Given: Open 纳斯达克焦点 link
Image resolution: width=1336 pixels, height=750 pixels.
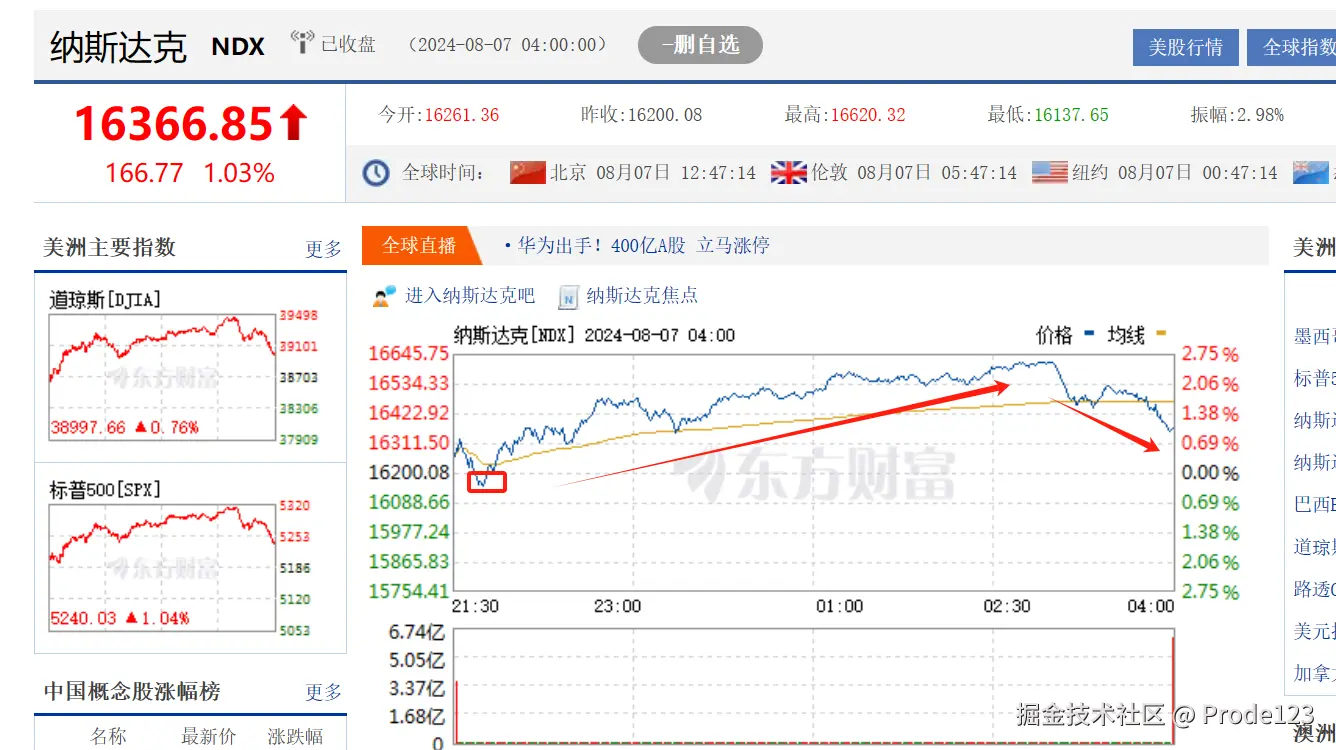Looking at the screenshot, I should [642, 296].
